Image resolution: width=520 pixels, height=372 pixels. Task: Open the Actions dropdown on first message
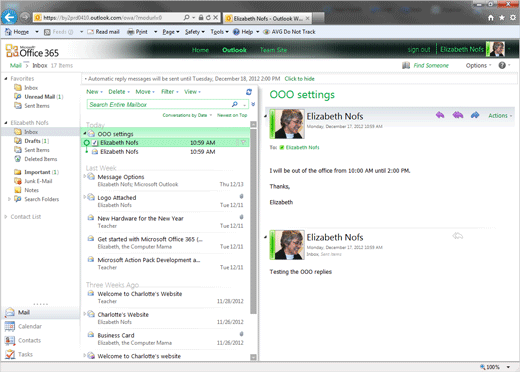pyautogui.click(x=500, y=116)
